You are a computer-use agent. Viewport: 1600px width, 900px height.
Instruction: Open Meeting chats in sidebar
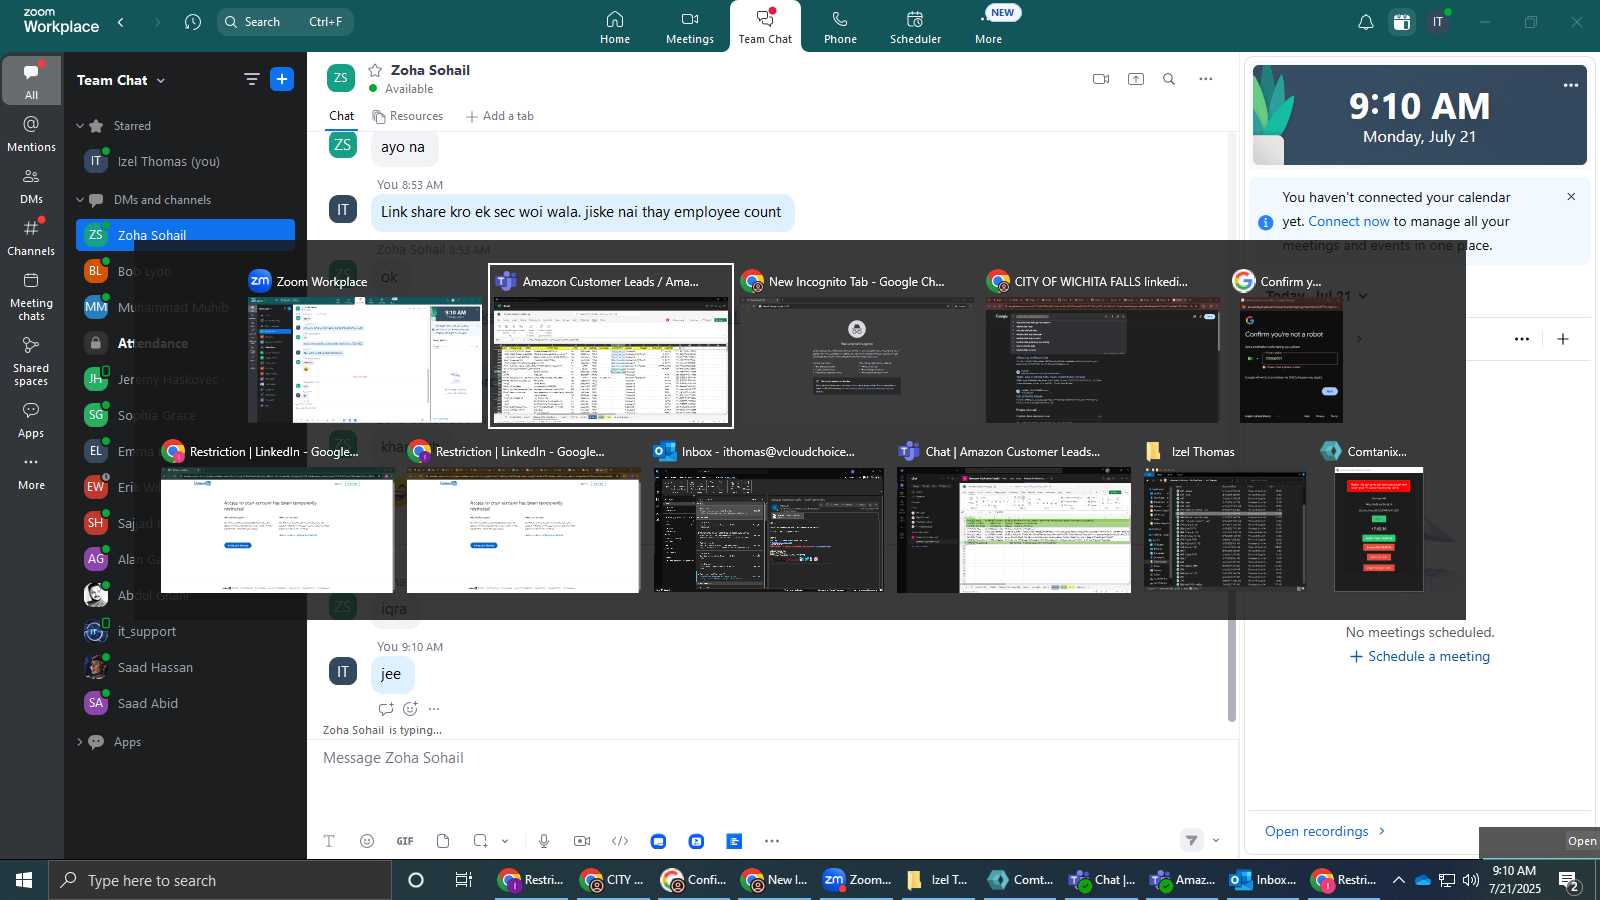[x=31, y=296]
